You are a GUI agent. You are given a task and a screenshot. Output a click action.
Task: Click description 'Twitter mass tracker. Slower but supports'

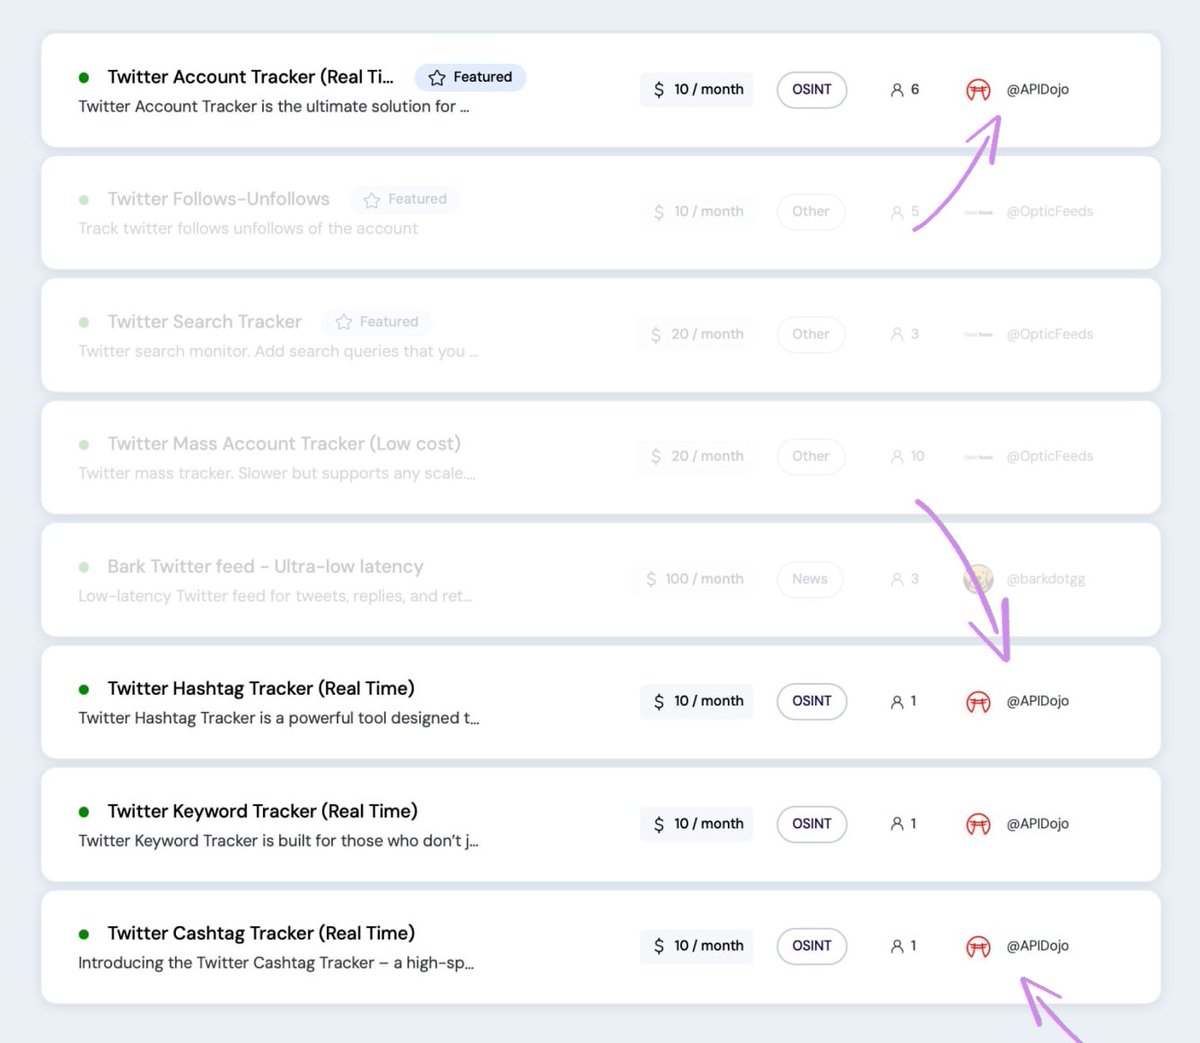tap(277, 474)
